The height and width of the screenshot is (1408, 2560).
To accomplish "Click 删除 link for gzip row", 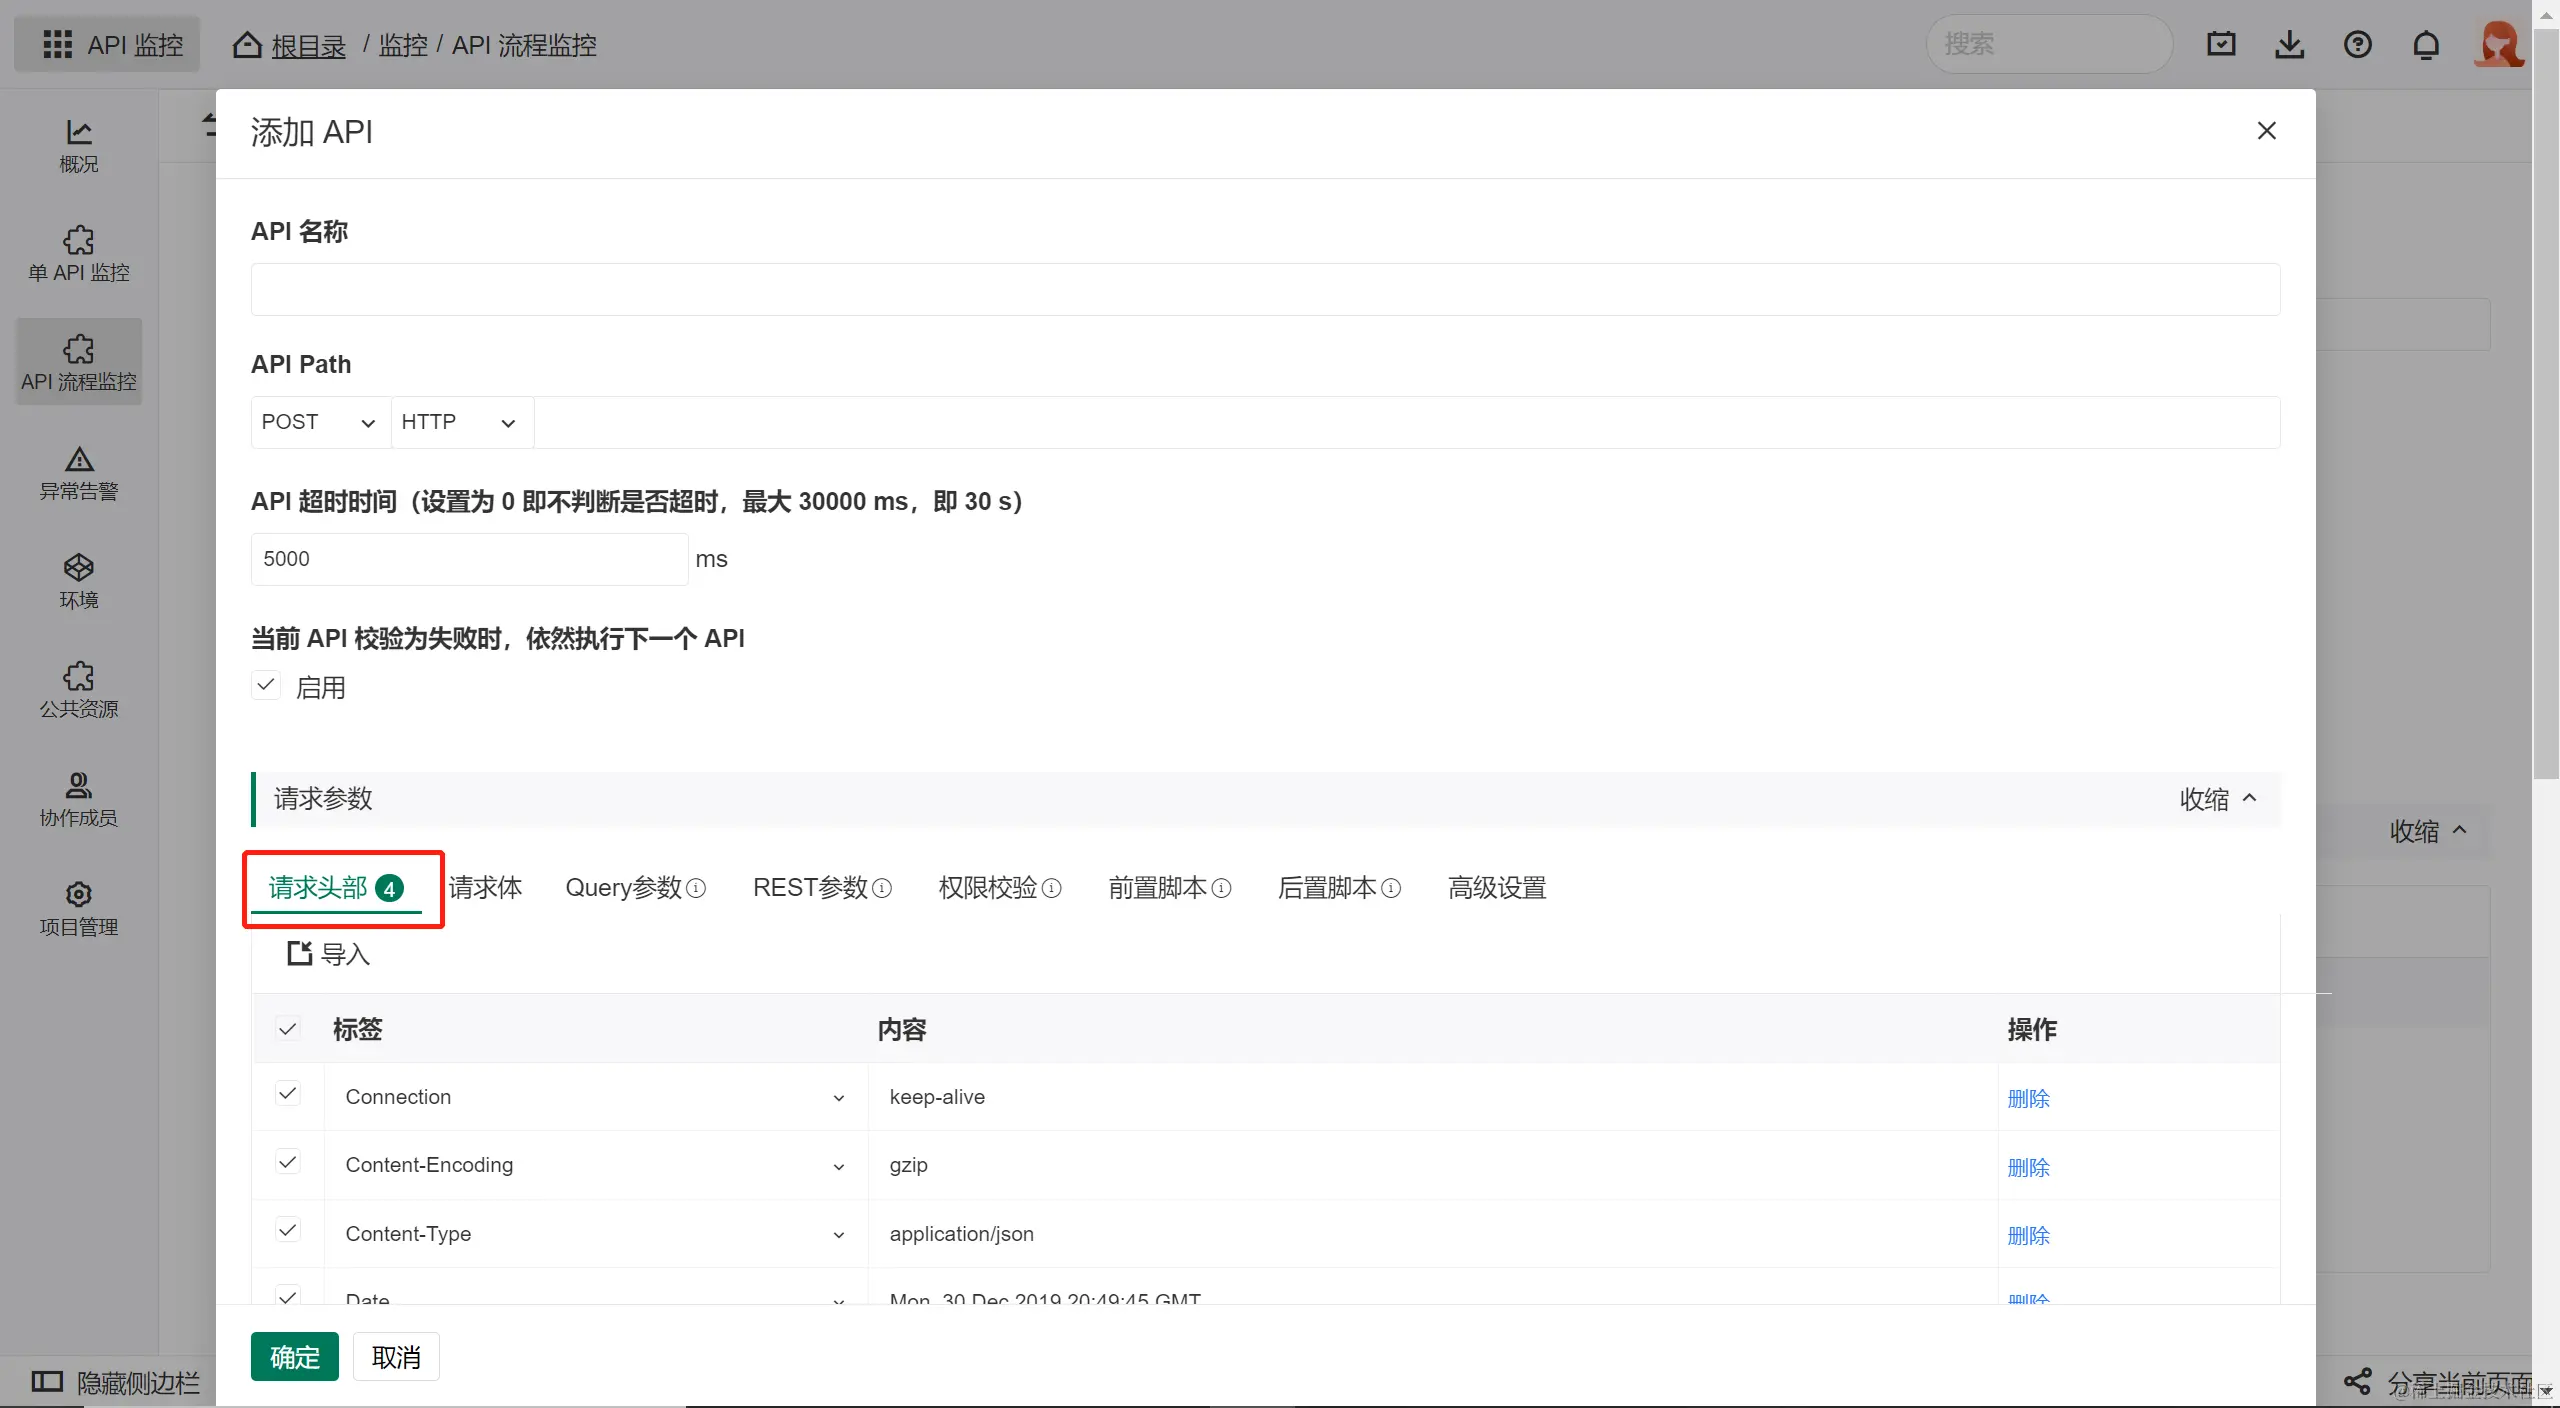I will [2028, 1167].
